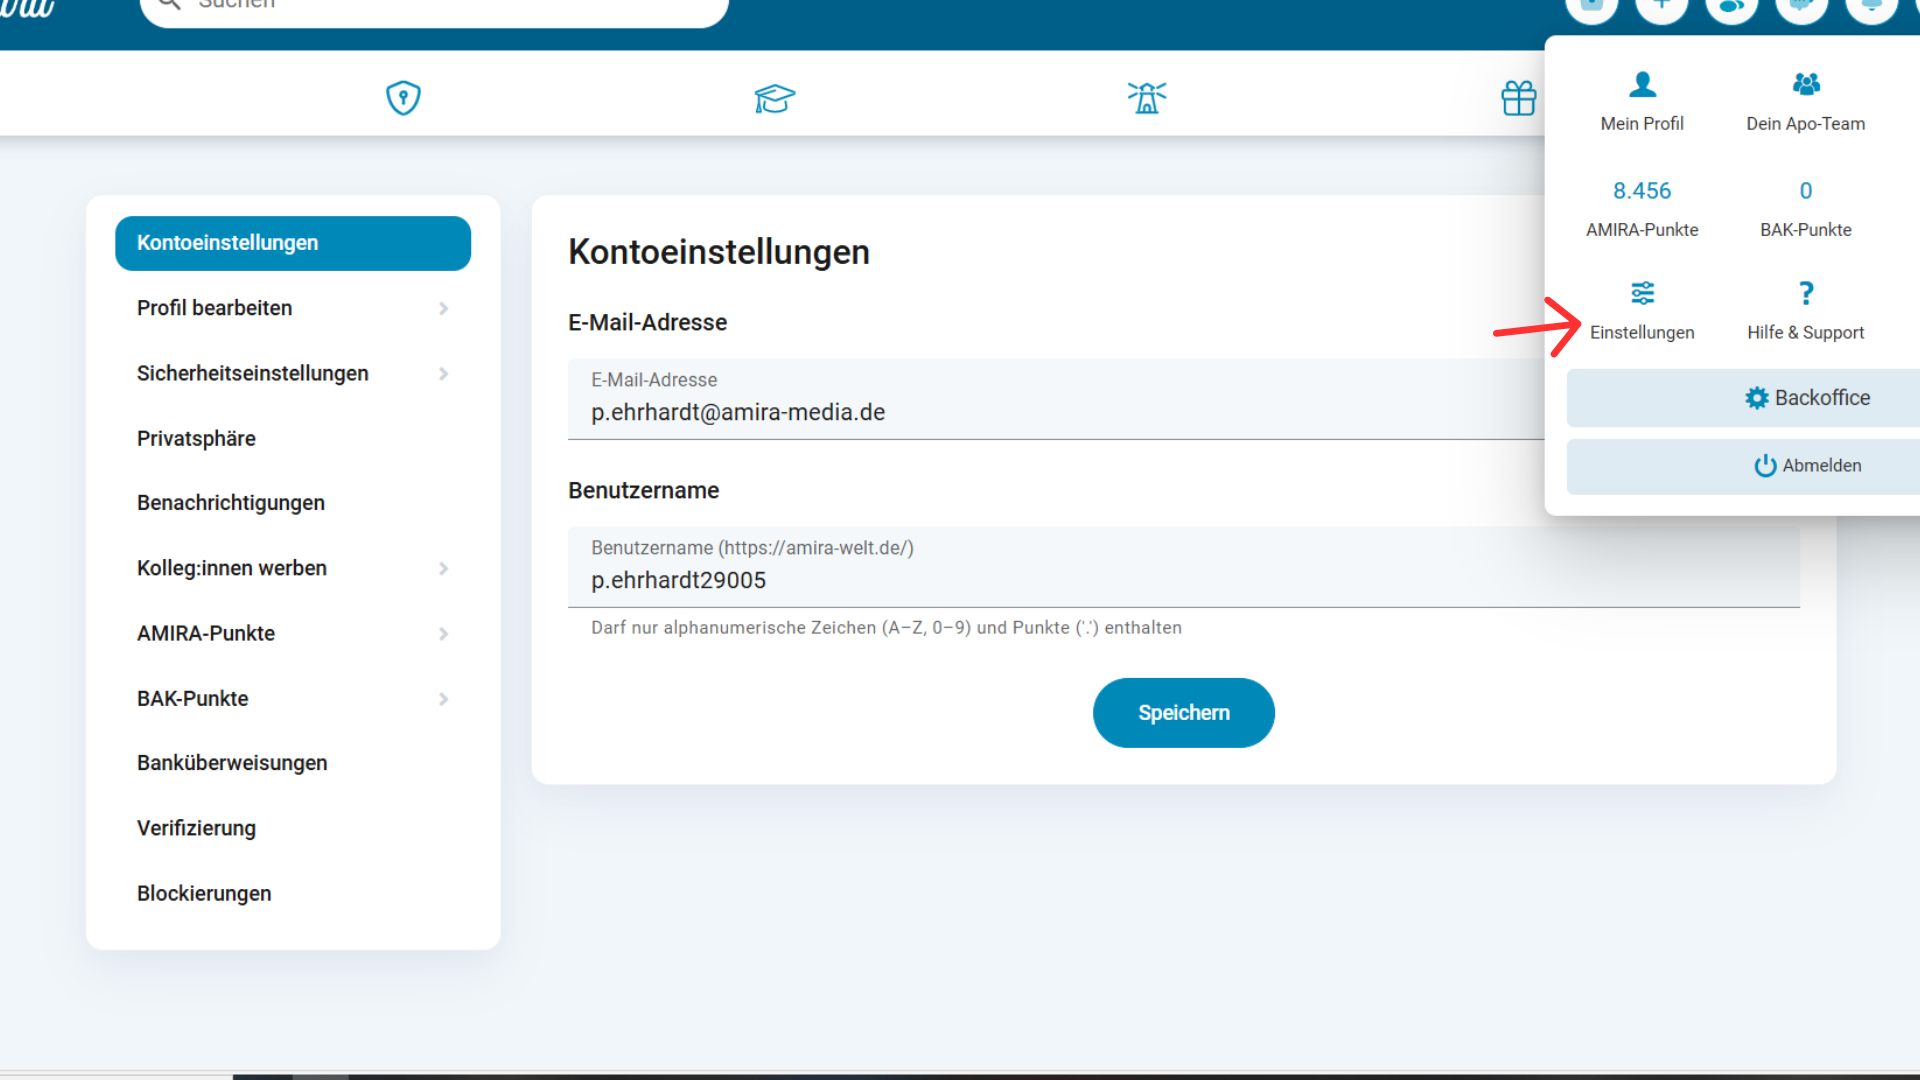
Task: Expand Kolleg:innen werben chevron
Action: pos(443,569)
